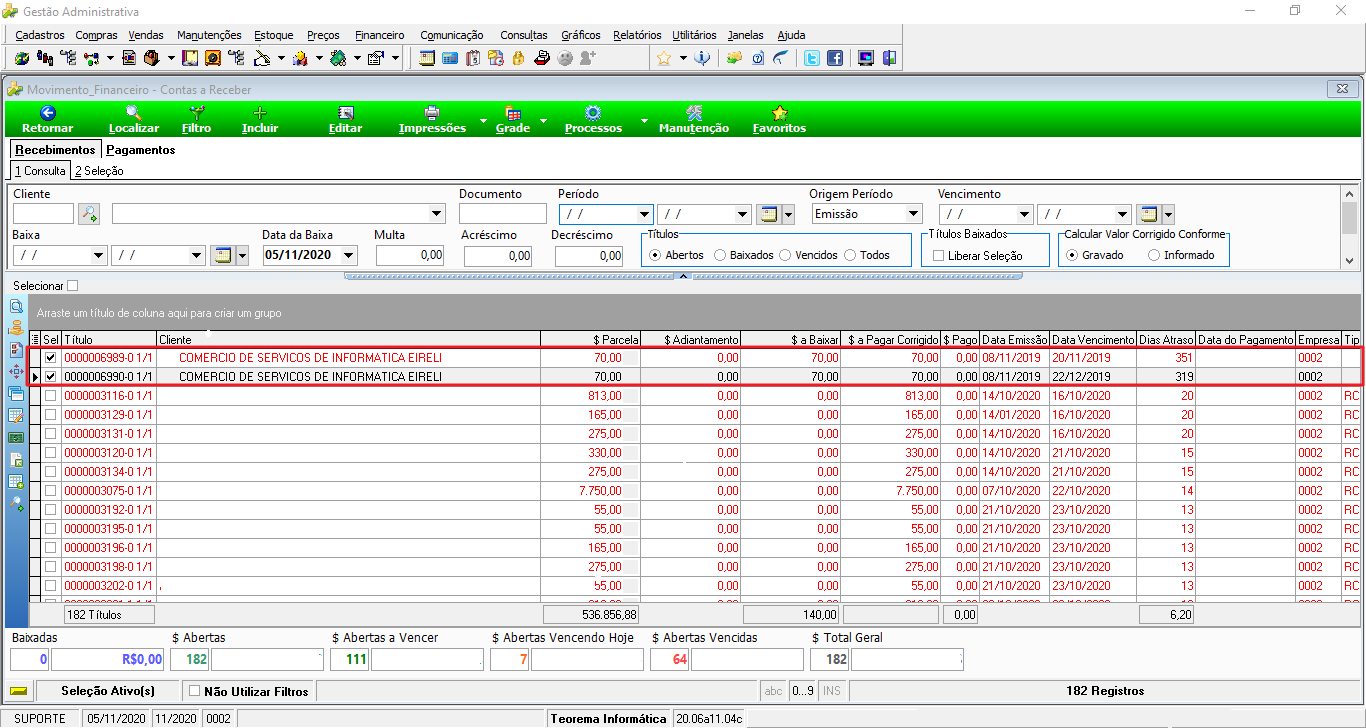
Task: Click the client search icon beside Cliente field
Action: pos(89,213)
